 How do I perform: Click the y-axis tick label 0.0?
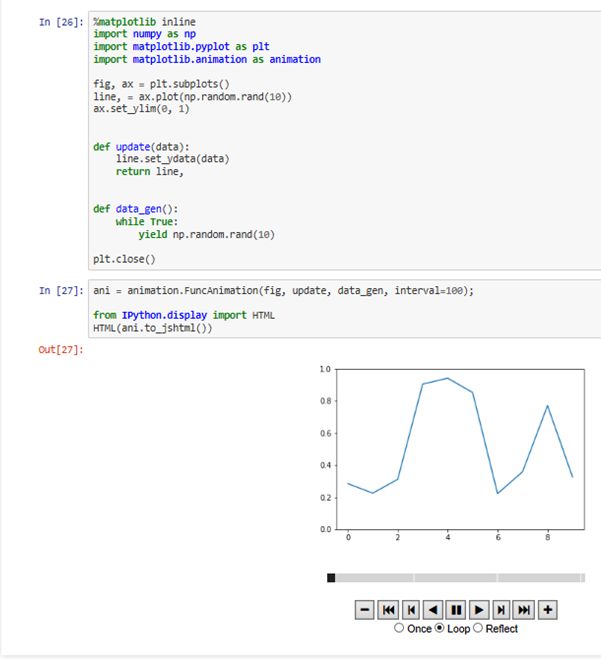click(x=325, y=529)
